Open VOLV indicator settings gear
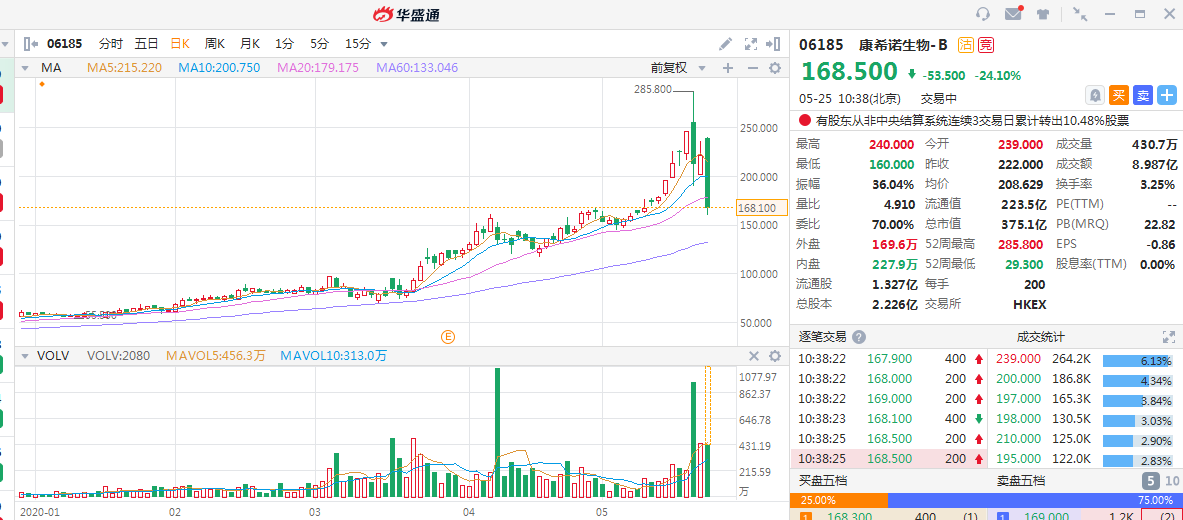 tap(774, 356)
